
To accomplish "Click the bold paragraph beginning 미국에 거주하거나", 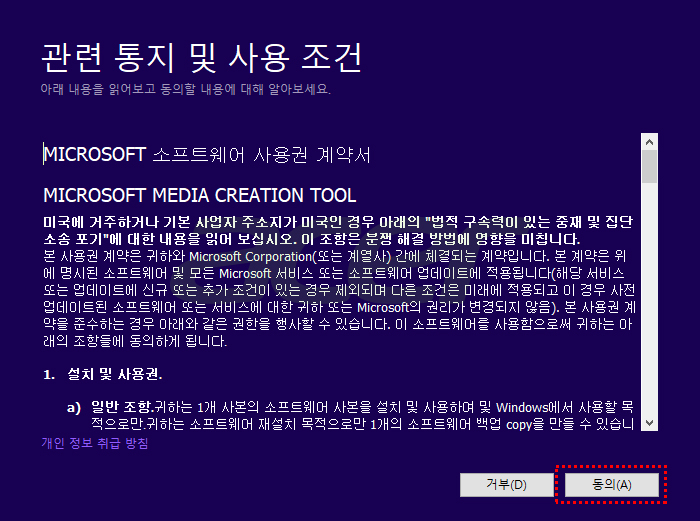I will coord(338,230).
